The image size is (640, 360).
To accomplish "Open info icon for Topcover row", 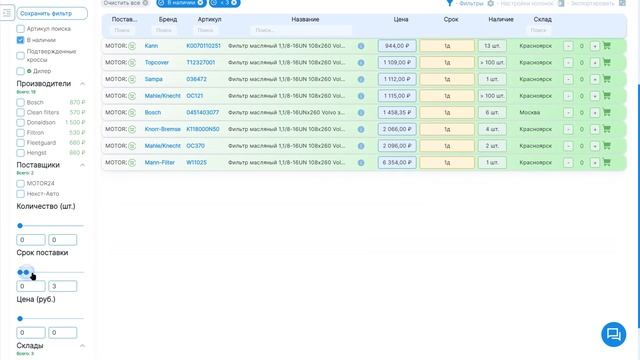I will 361,63.
